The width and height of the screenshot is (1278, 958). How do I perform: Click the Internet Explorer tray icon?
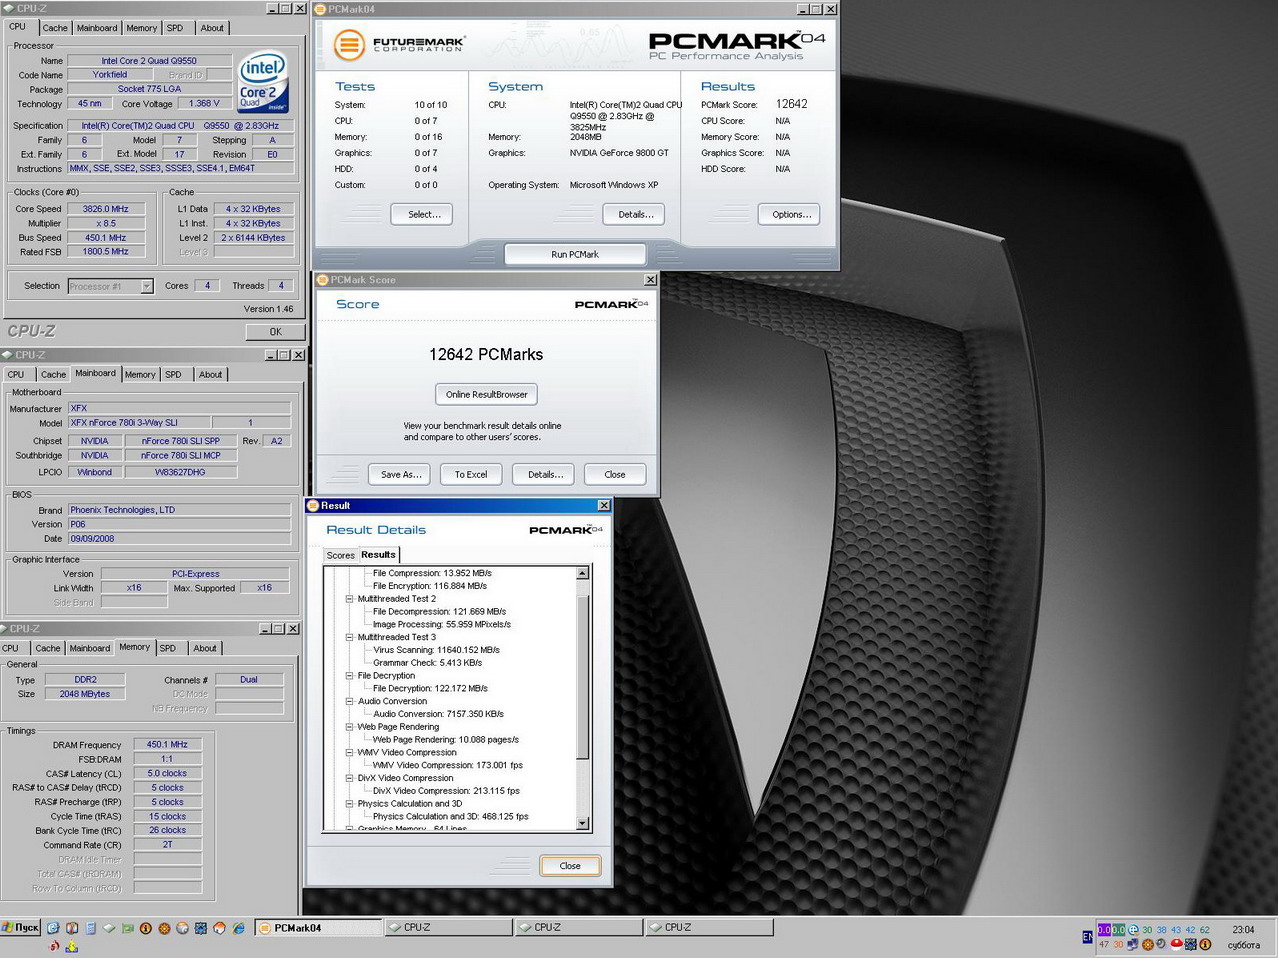[x=1133, y=930]
